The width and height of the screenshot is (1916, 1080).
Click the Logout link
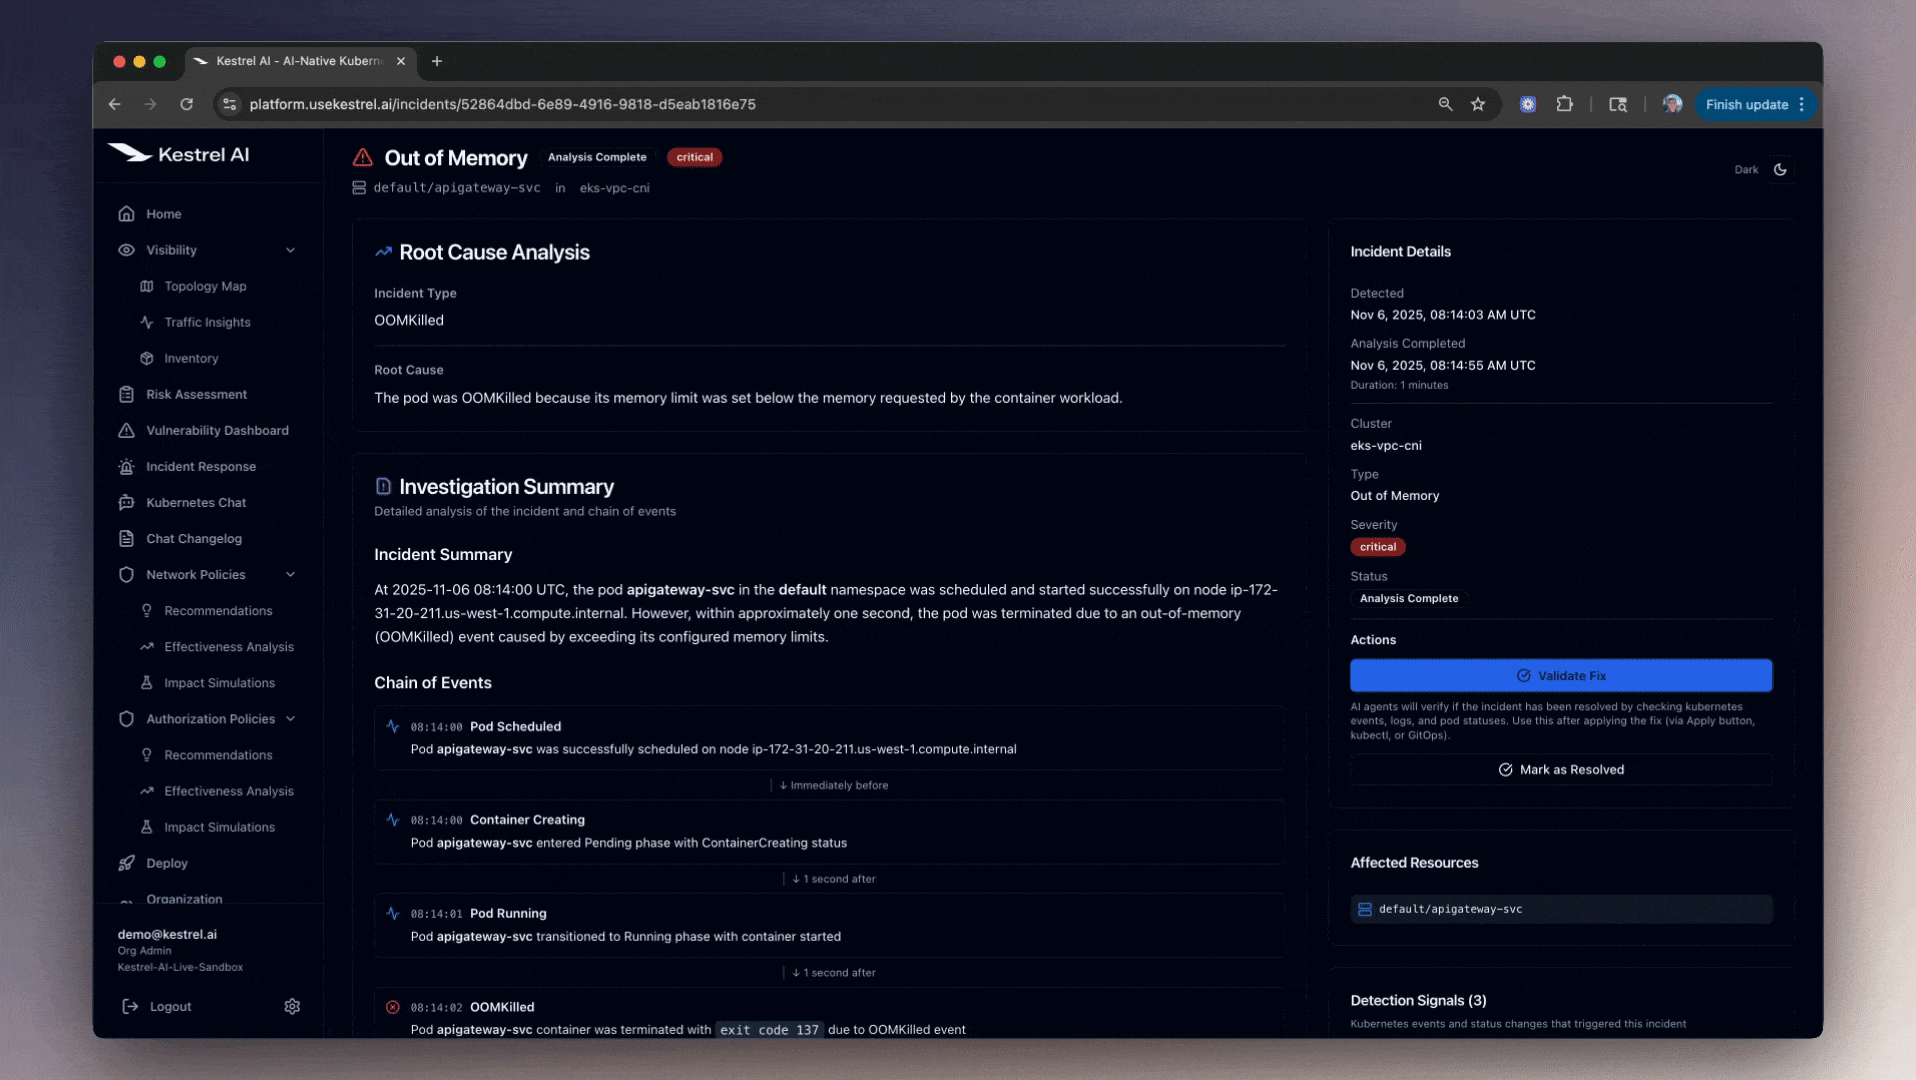170,1006
